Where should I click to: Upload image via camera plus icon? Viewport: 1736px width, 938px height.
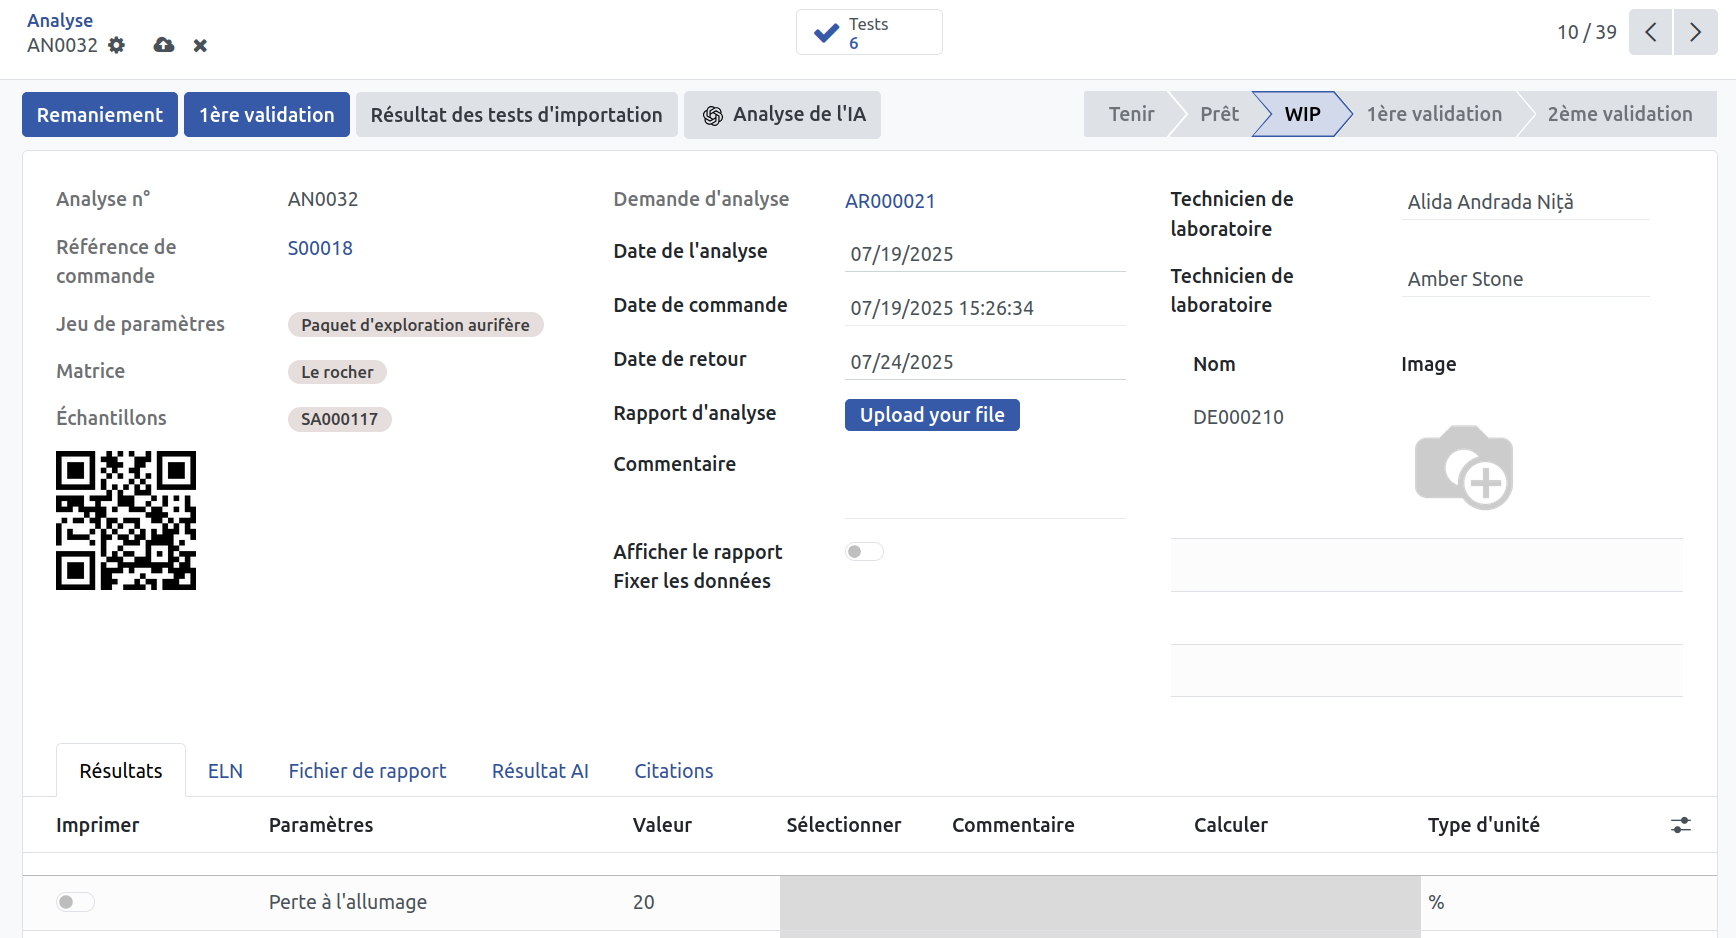[x=1464, y=467]
